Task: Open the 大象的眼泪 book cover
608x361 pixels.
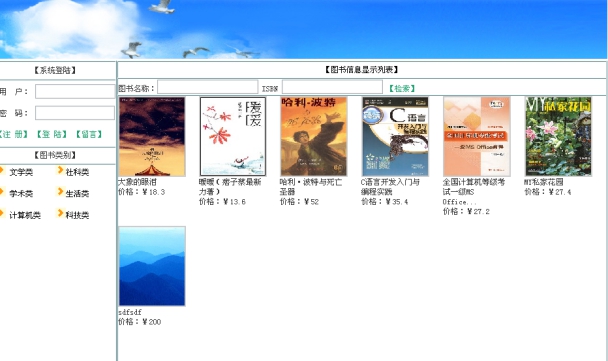Action: pos(152,136)
